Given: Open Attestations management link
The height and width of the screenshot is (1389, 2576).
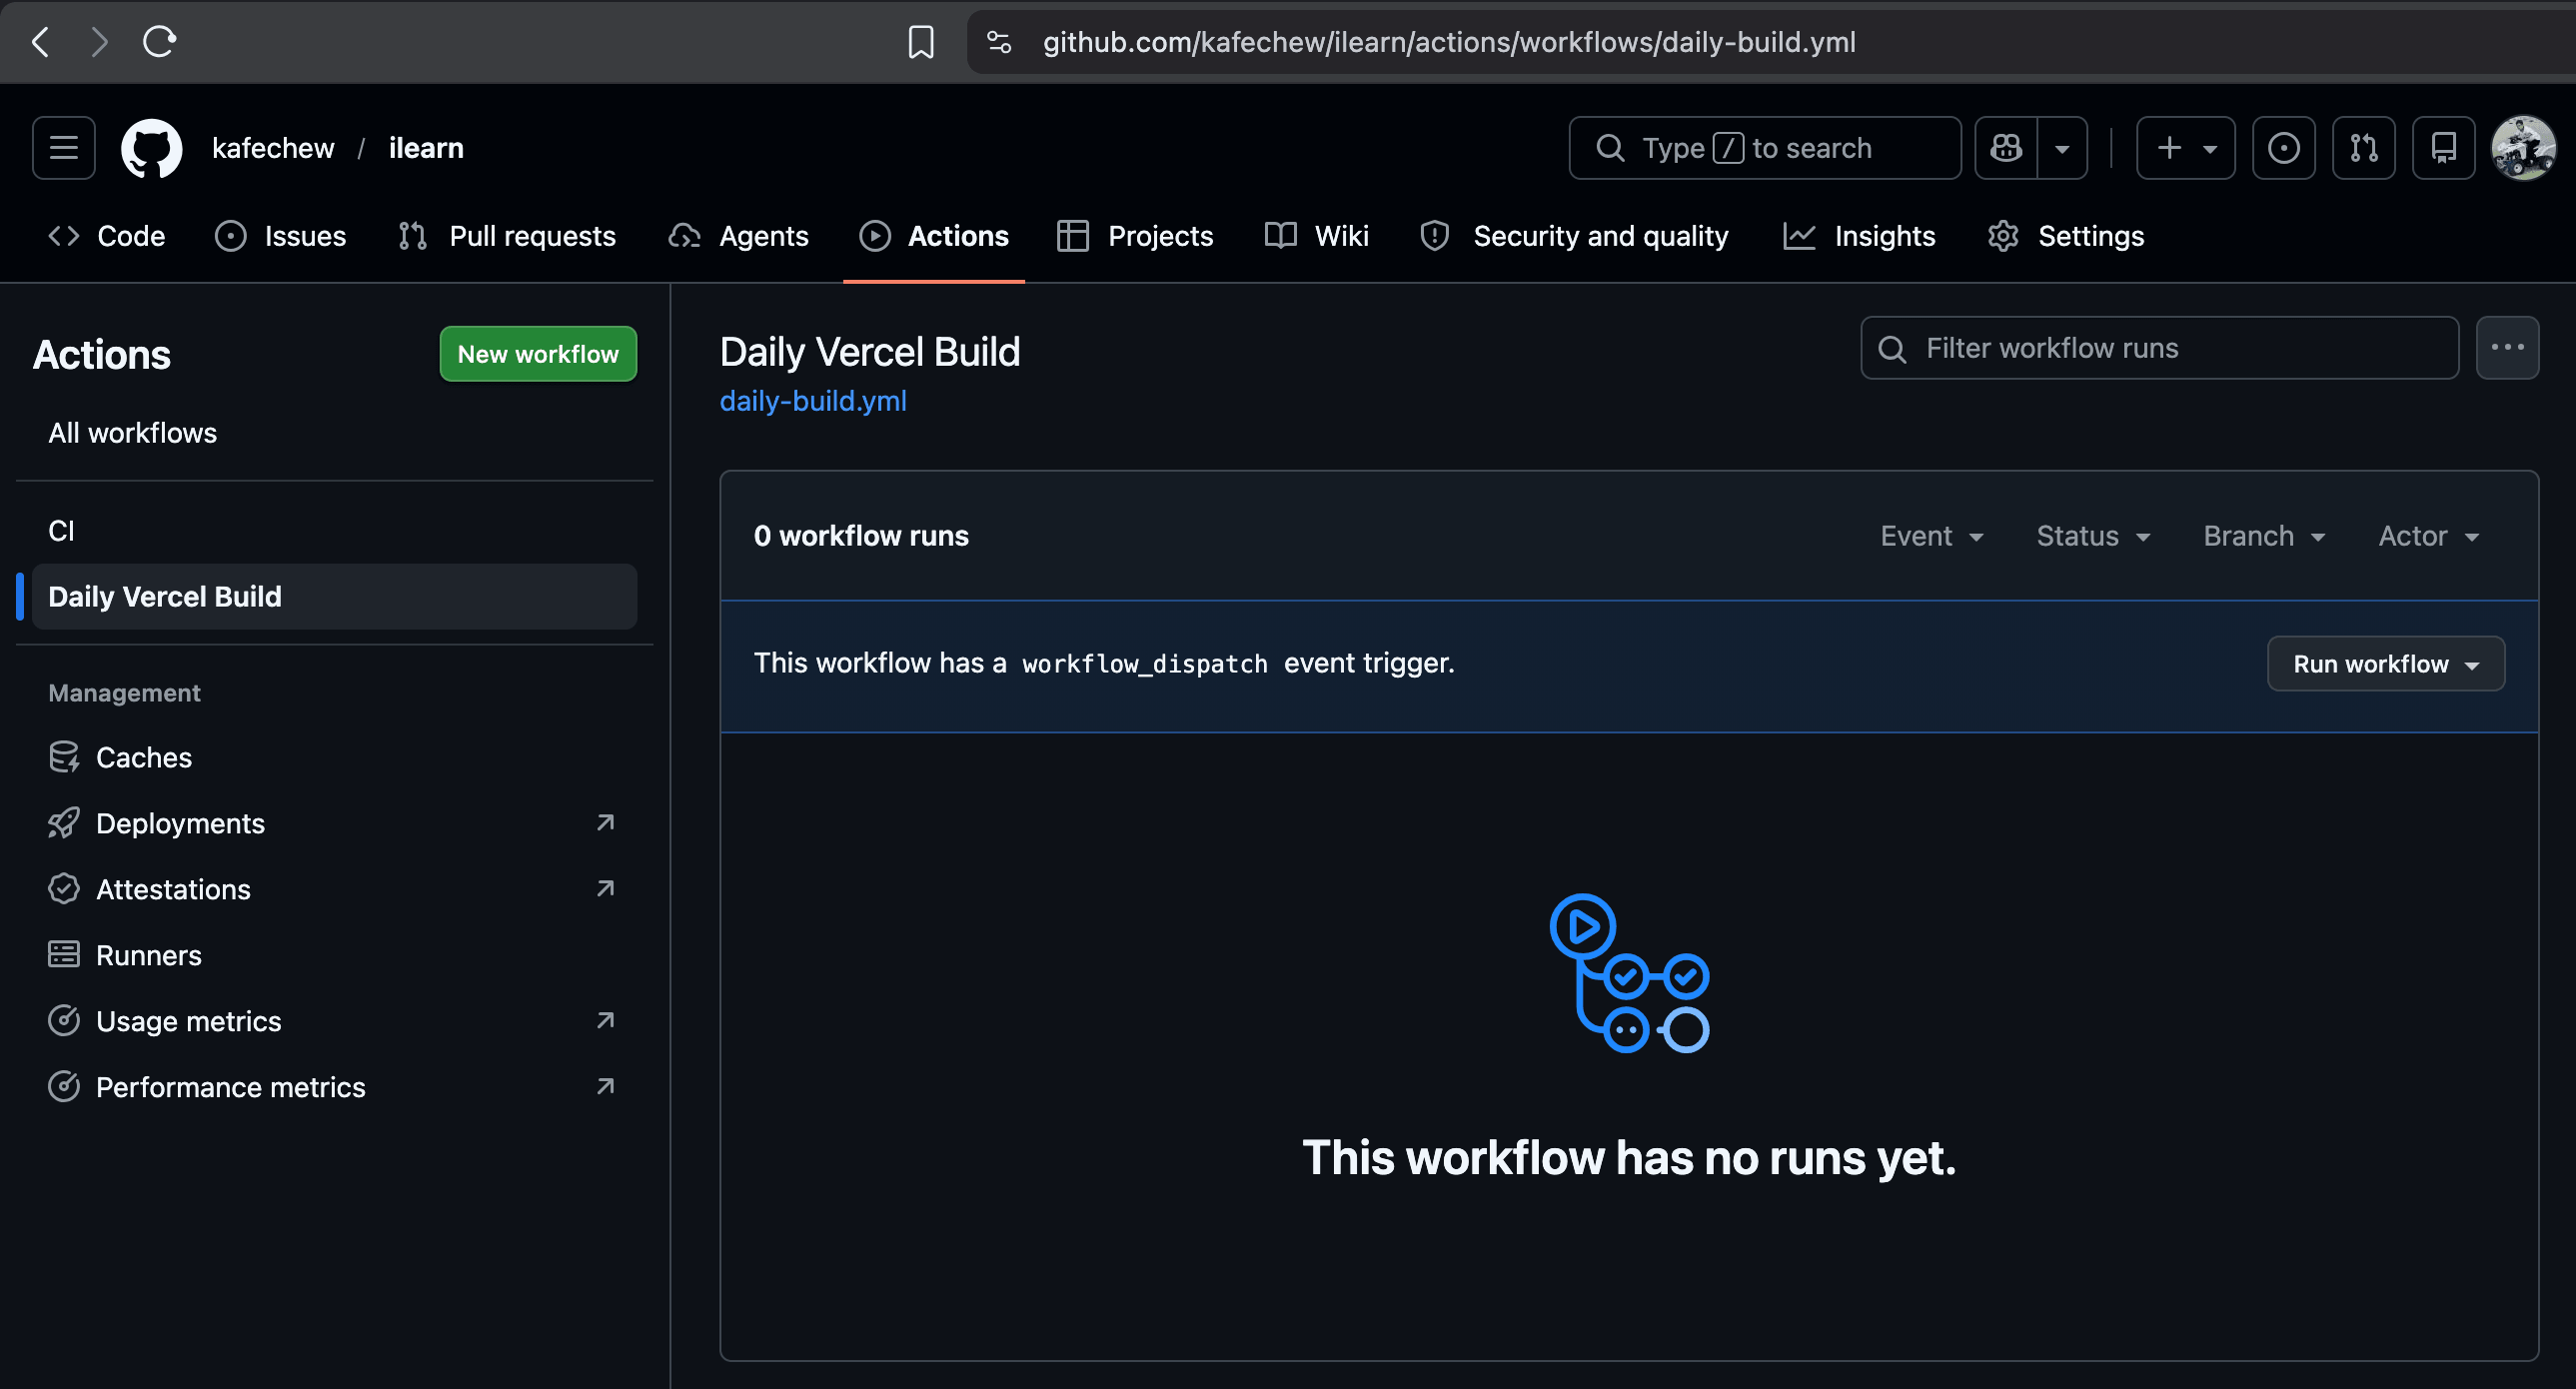Looking at the screenshot, I should [x=335, y=889].
